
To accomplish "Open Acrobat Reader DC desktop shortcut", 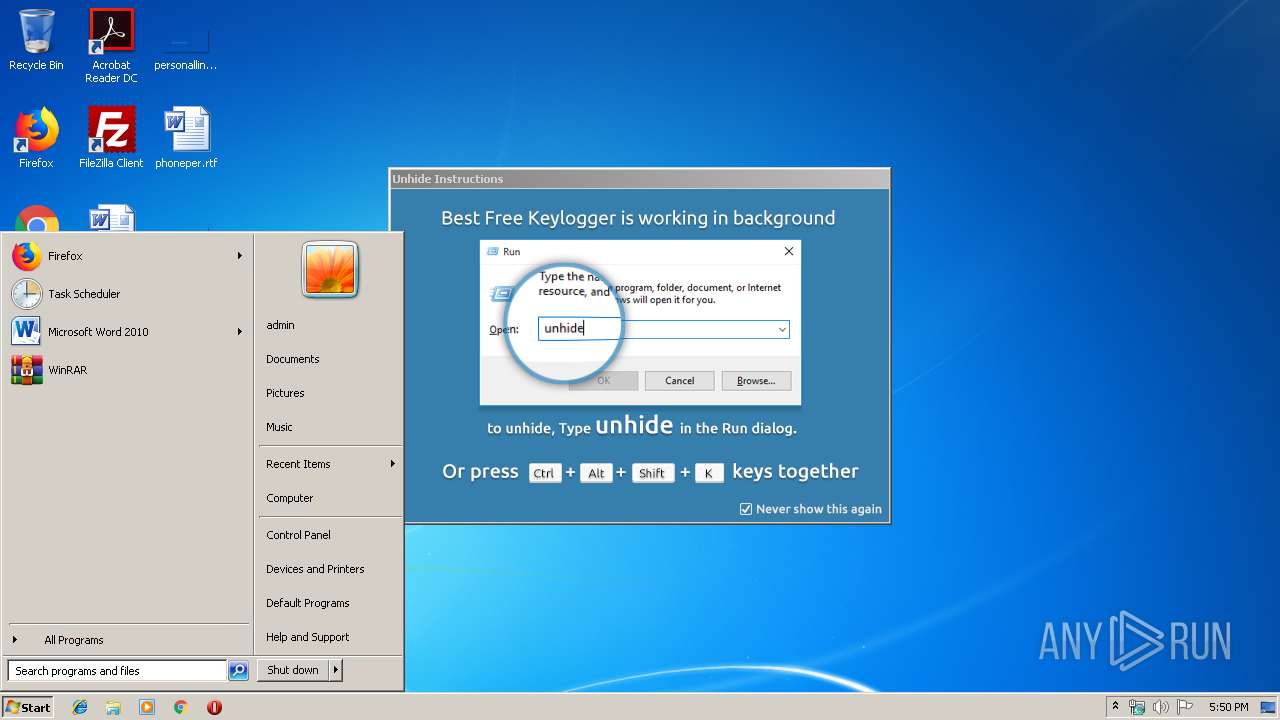I will click(x=111, y=46).
